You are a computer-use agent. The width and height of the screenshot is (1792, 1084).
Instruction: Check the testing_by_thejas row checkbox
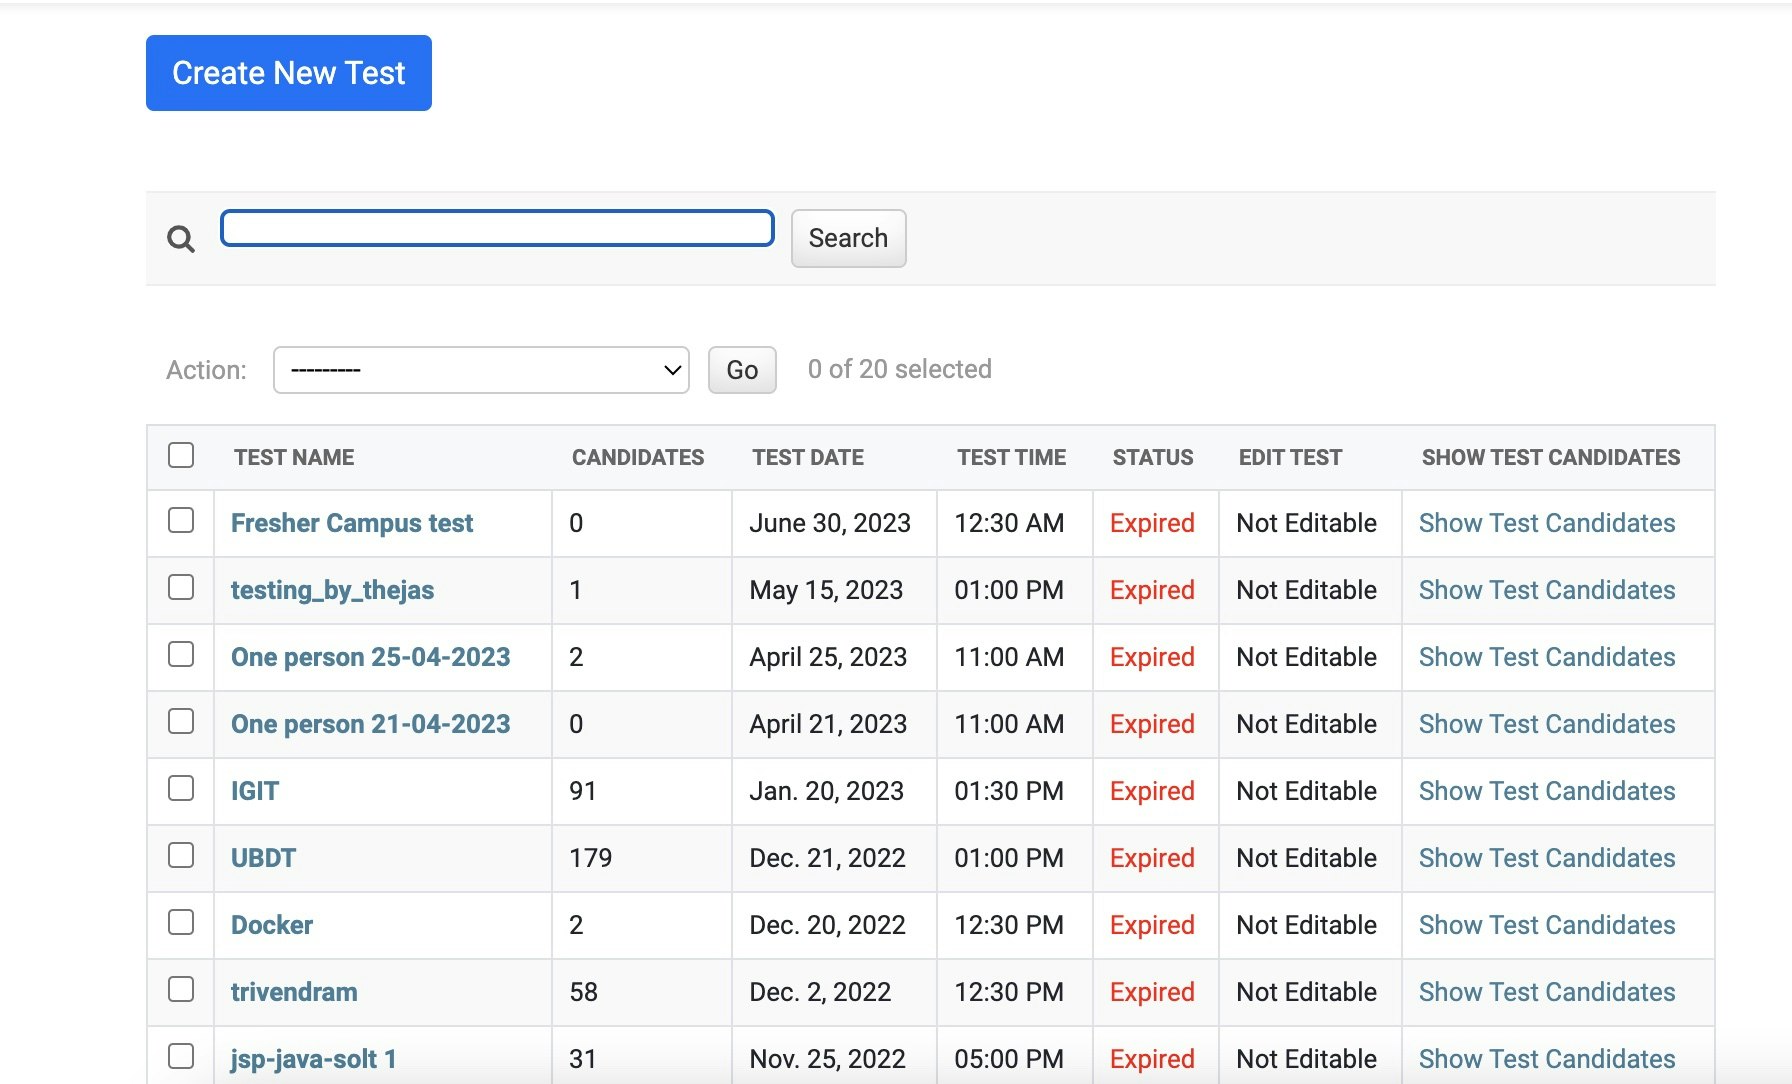pyautogui.click(x=181, y=587)
